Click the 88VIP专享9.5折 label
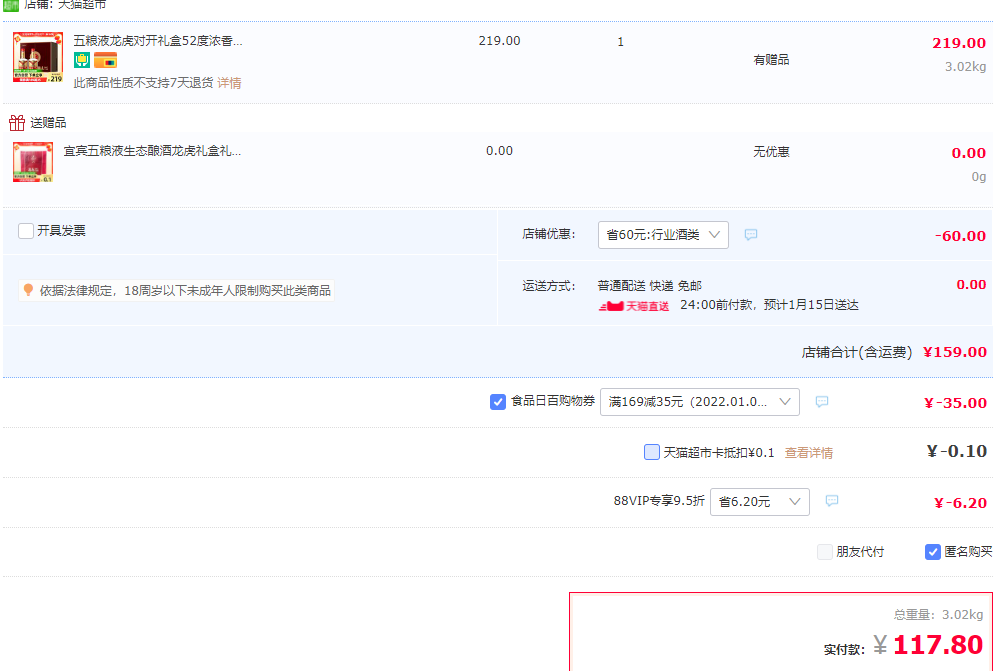 pos(659,501)
